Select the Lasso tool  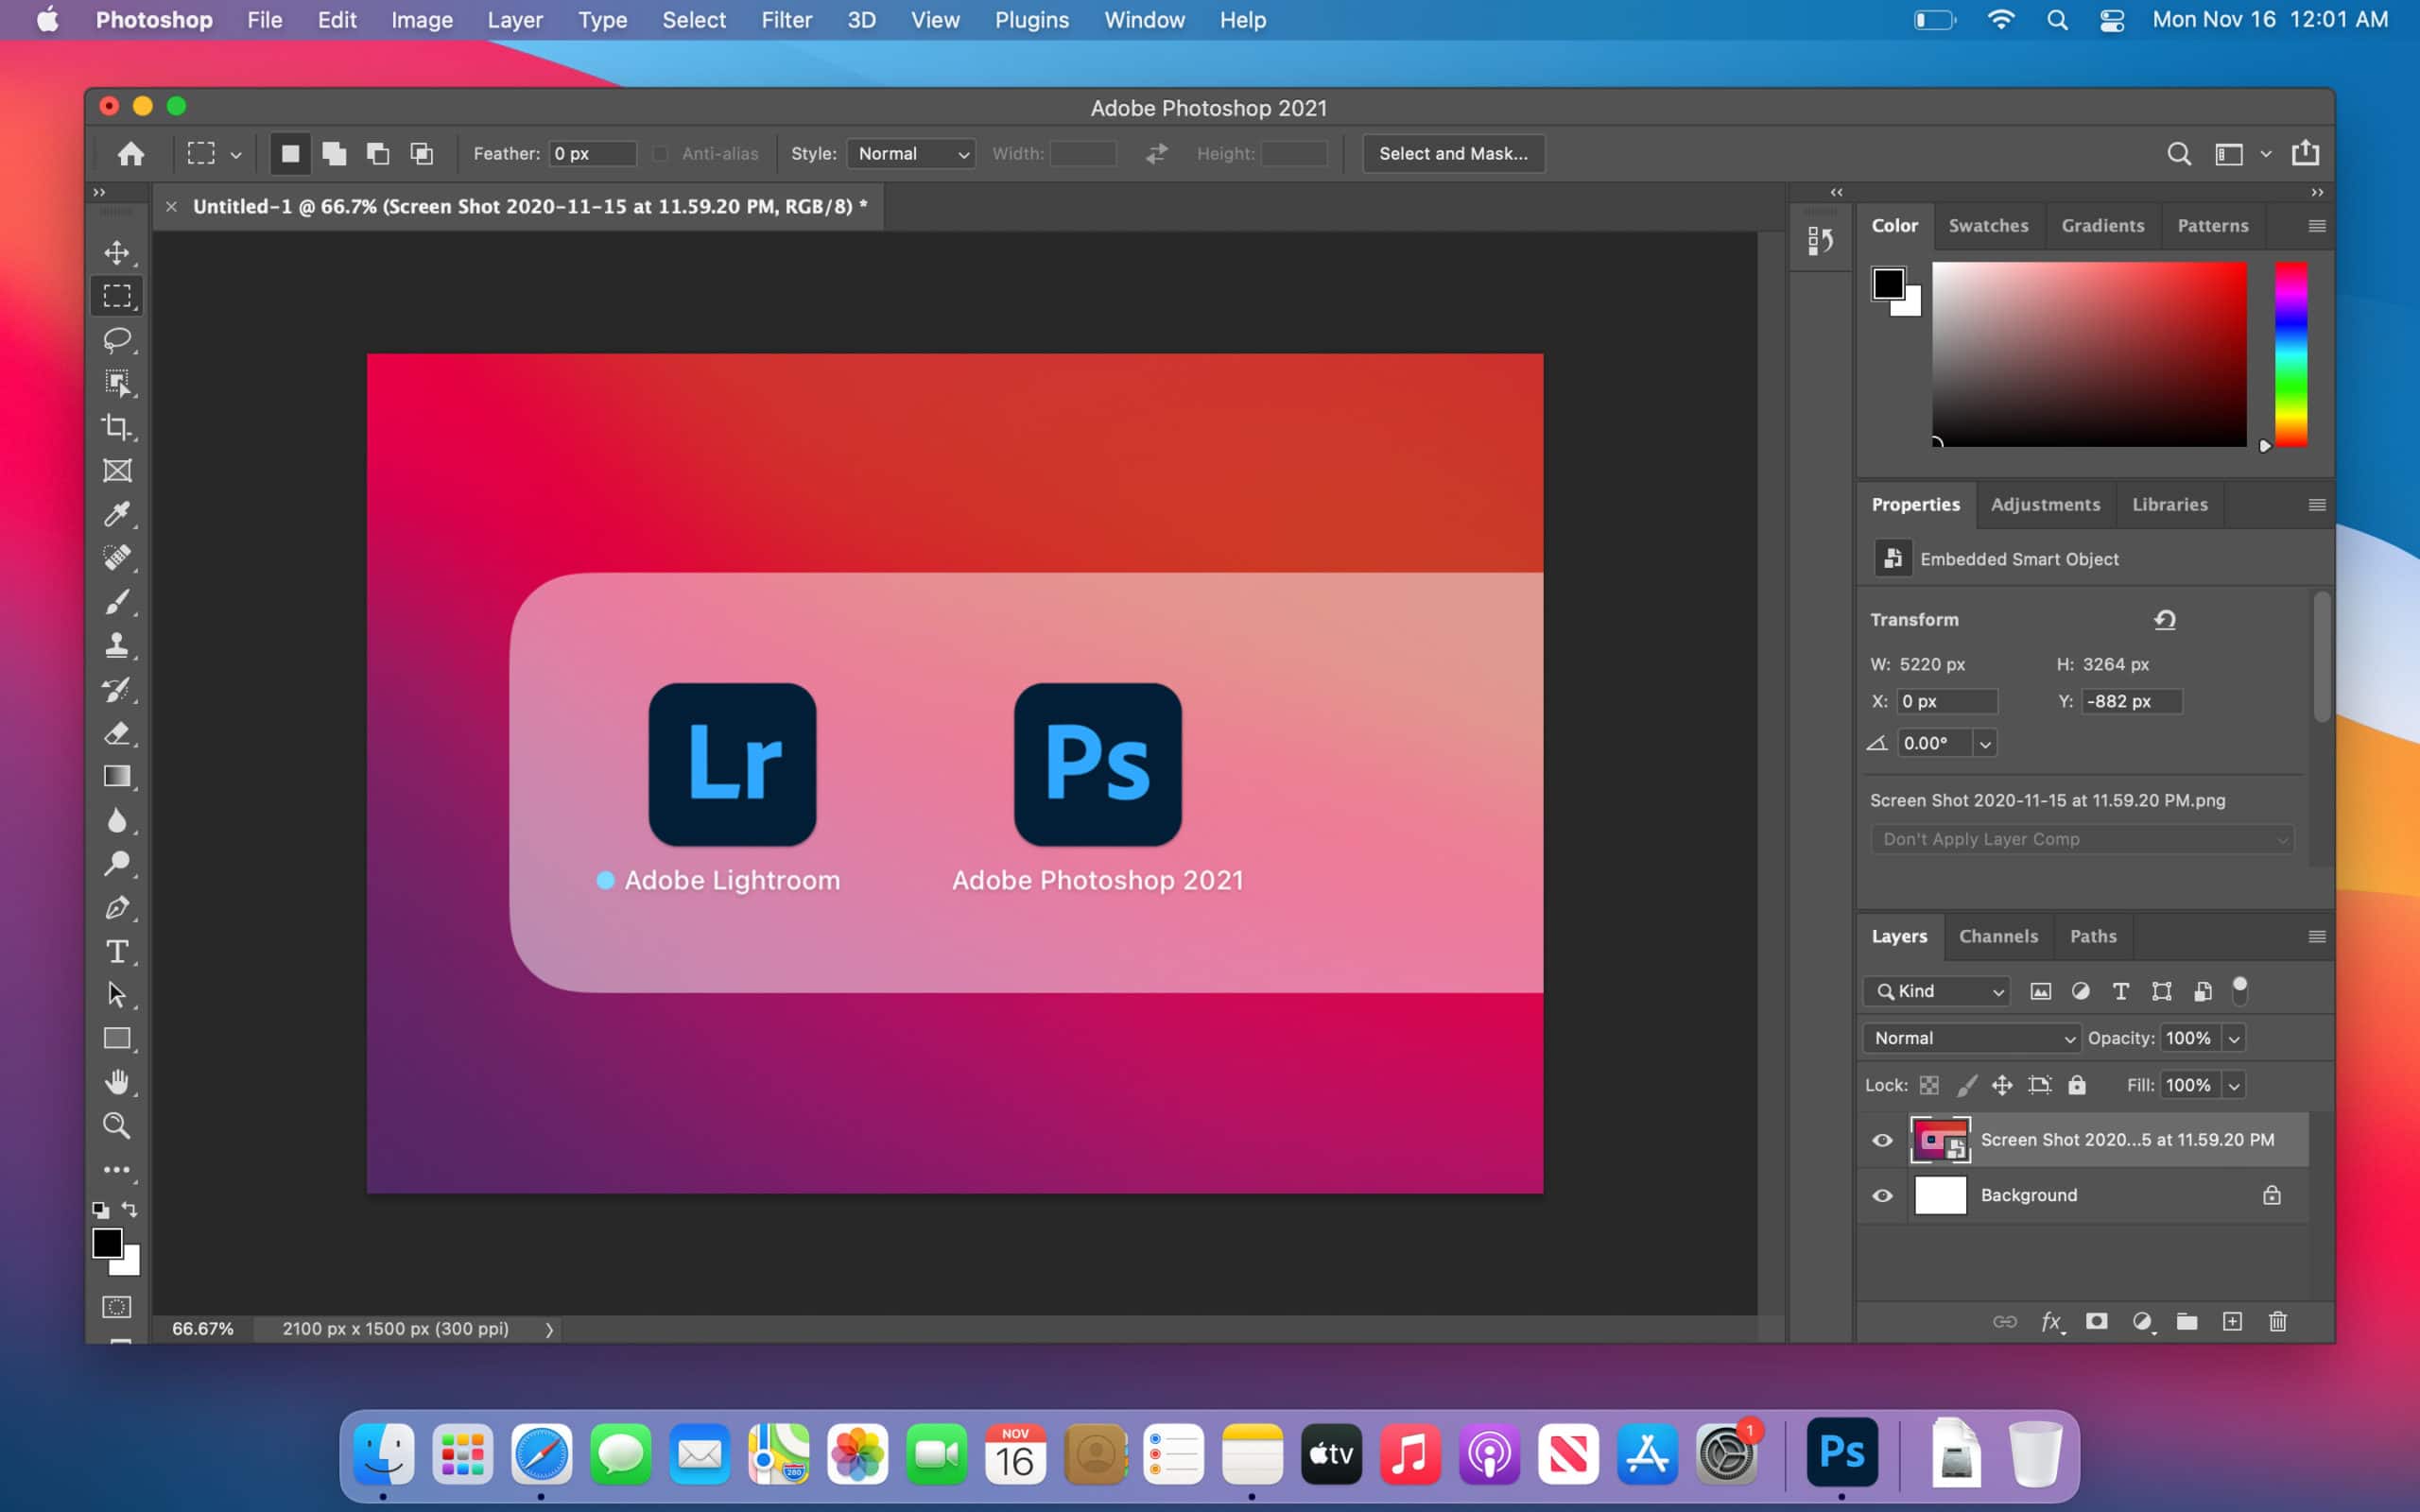pos(117,340)
